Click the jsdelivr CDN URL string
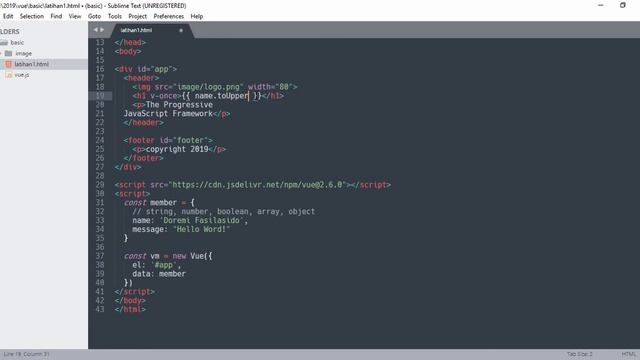640x360 pixels. point(259,185)
